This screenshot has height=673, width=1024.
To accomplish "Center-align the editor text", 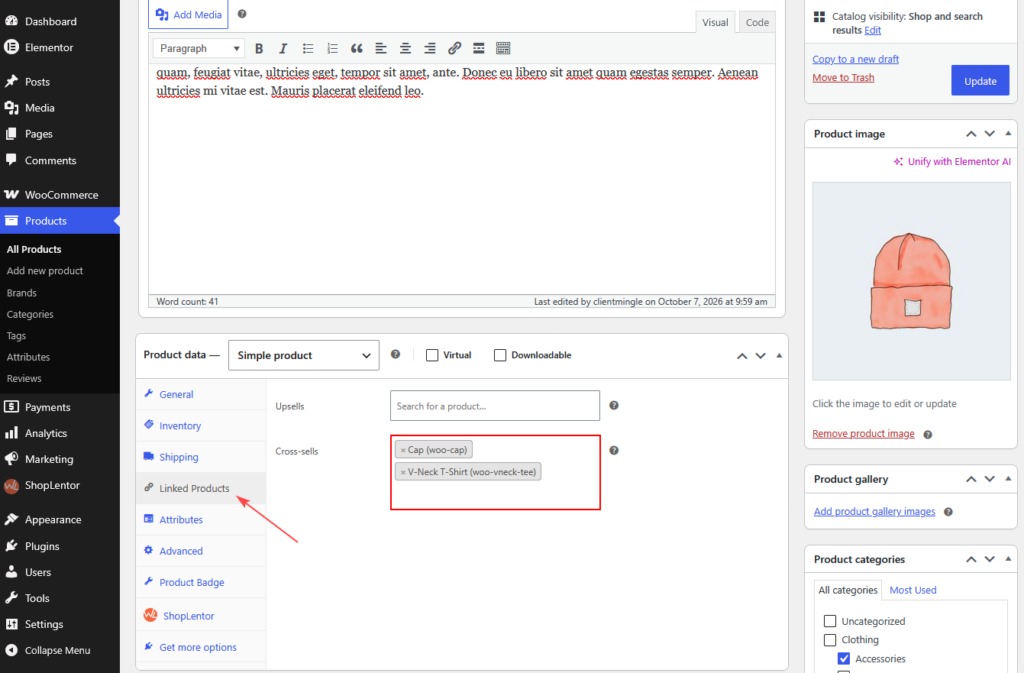I will coord(406,48).
